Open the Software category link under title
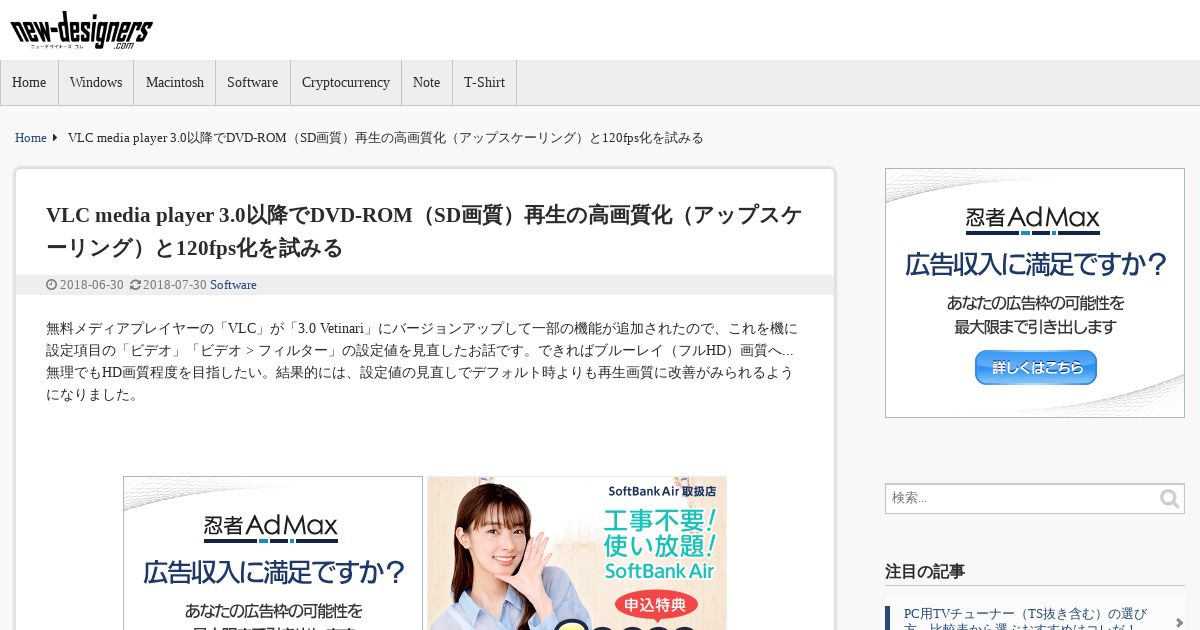 coord(233,285)
